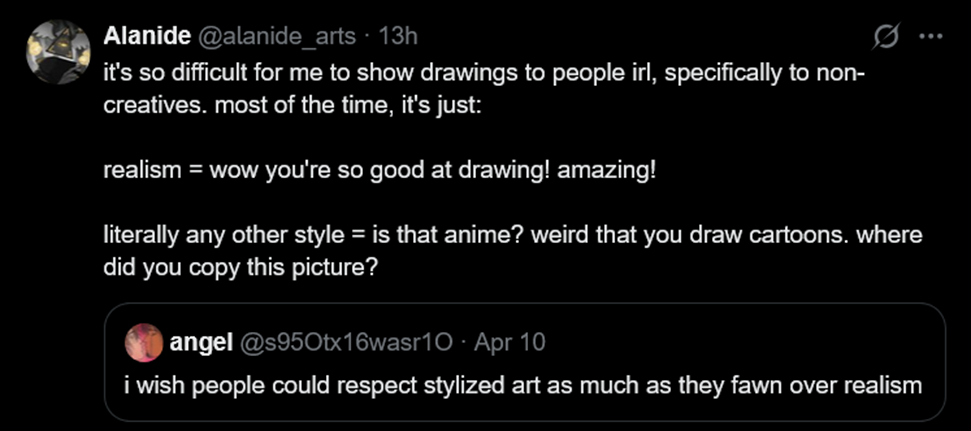The height and width of the screenshot is (431, 971).
Task: Click the @alanide_arts handle
Action: [x=277, y=37]
